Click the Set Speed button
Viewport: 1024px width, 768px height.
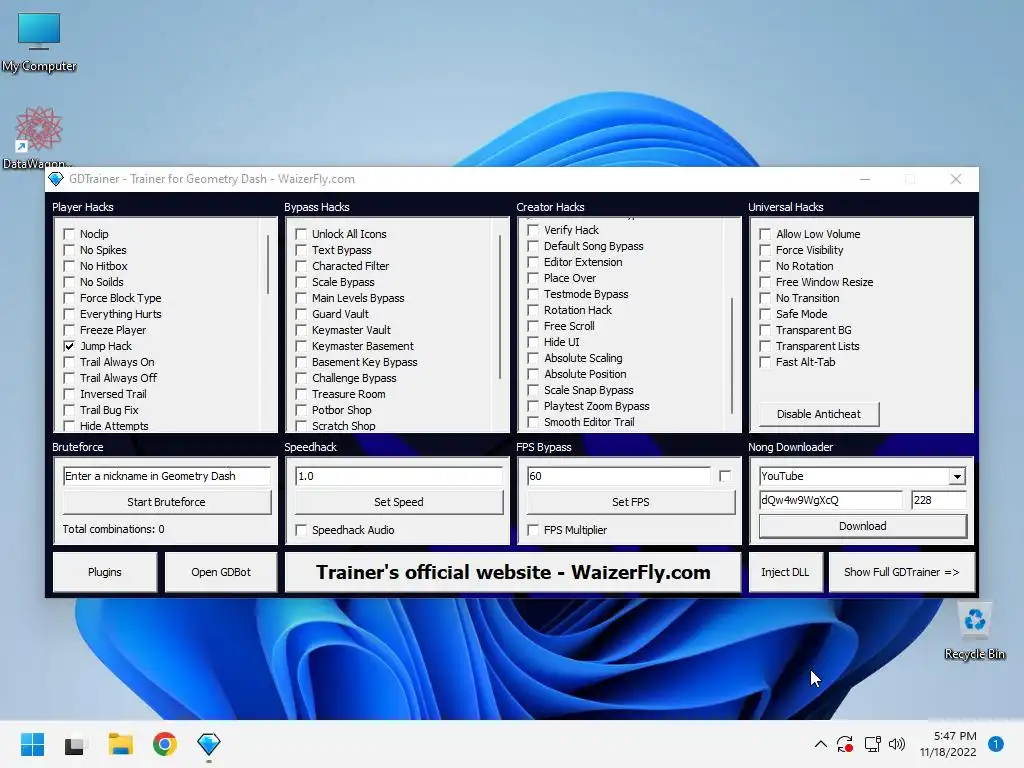(x=398, y=502)
